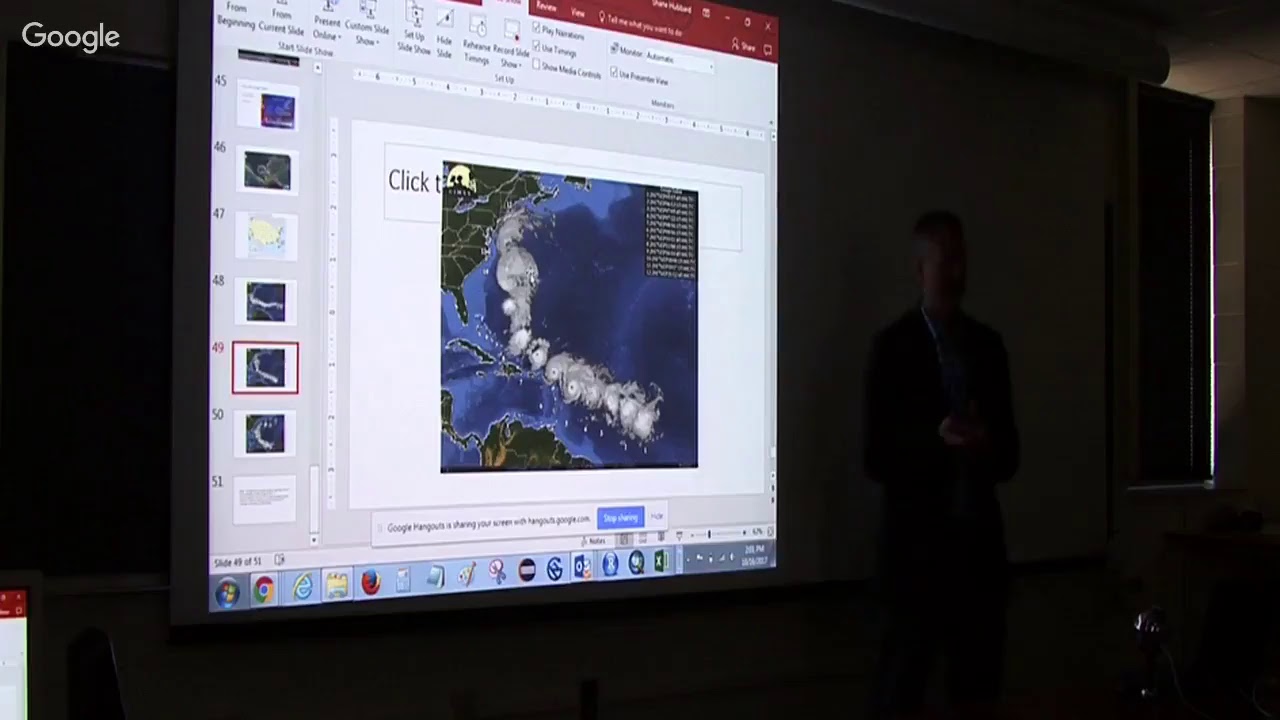This screenshot has height=720, width=1280.
Task: Open Paint from taskbar
Action: pos(466,574)
